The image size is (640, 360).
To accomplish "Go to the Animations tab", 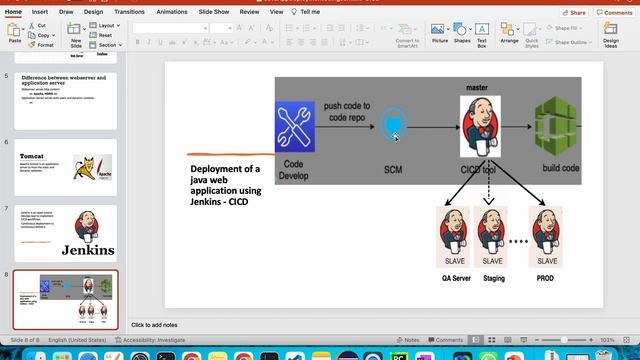I will pos(172,12).
